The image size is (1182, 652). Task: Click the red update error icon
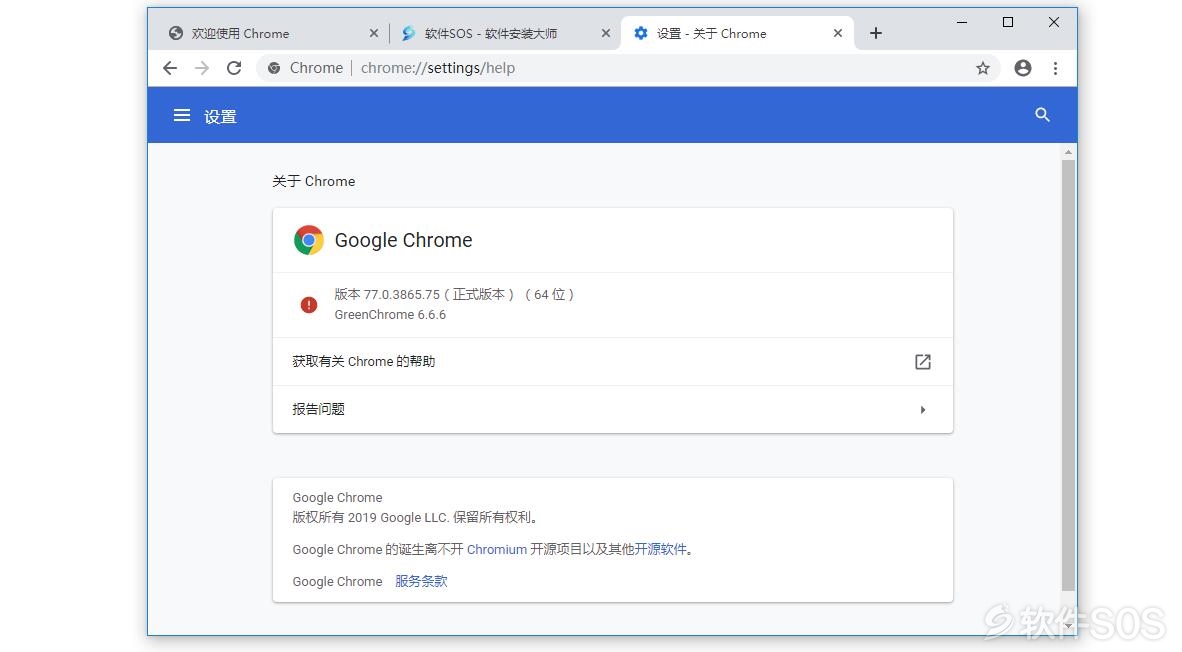(x=308, y=305)
